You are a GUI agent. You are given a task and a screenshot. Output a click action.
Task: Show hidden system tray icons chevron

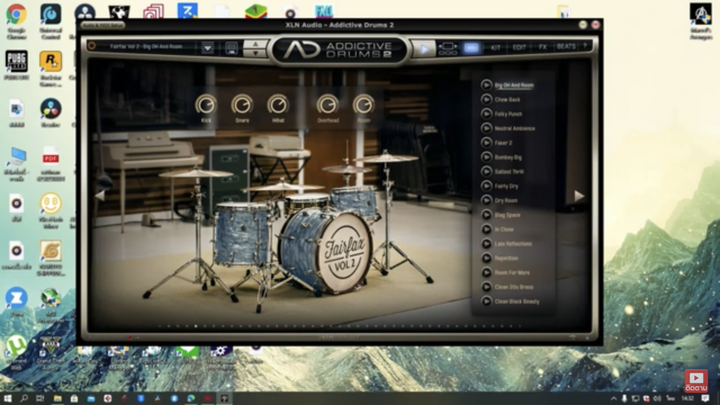click(613, 399)
